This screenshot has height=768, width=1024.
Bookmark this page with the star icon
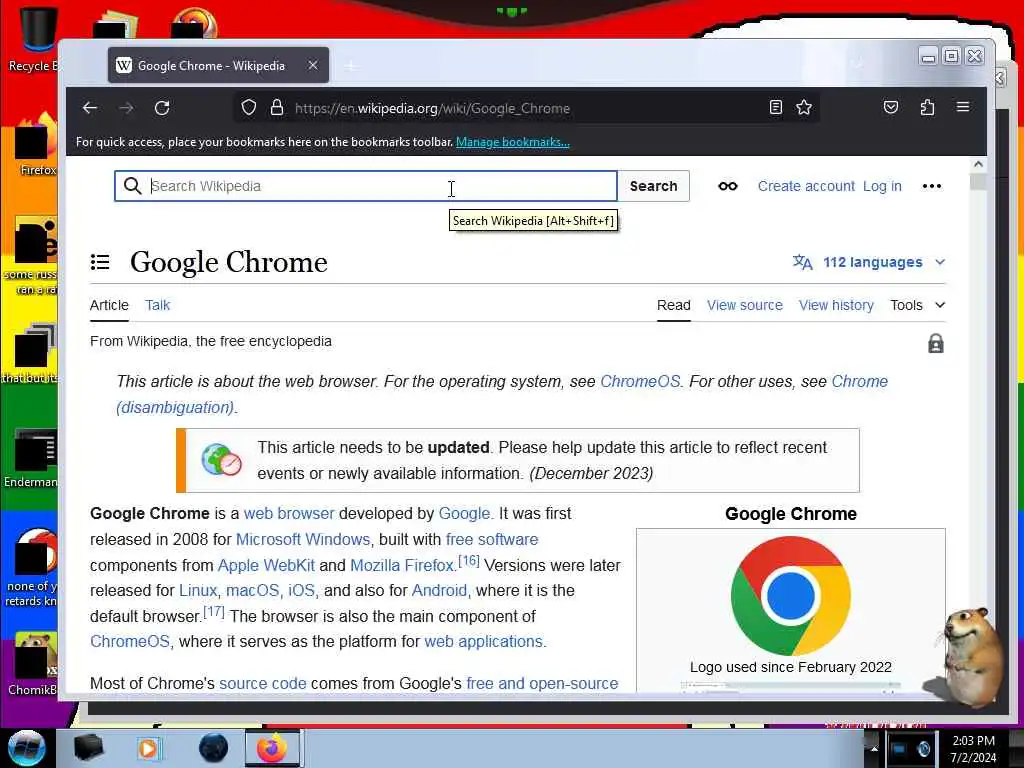coord(804,107)
